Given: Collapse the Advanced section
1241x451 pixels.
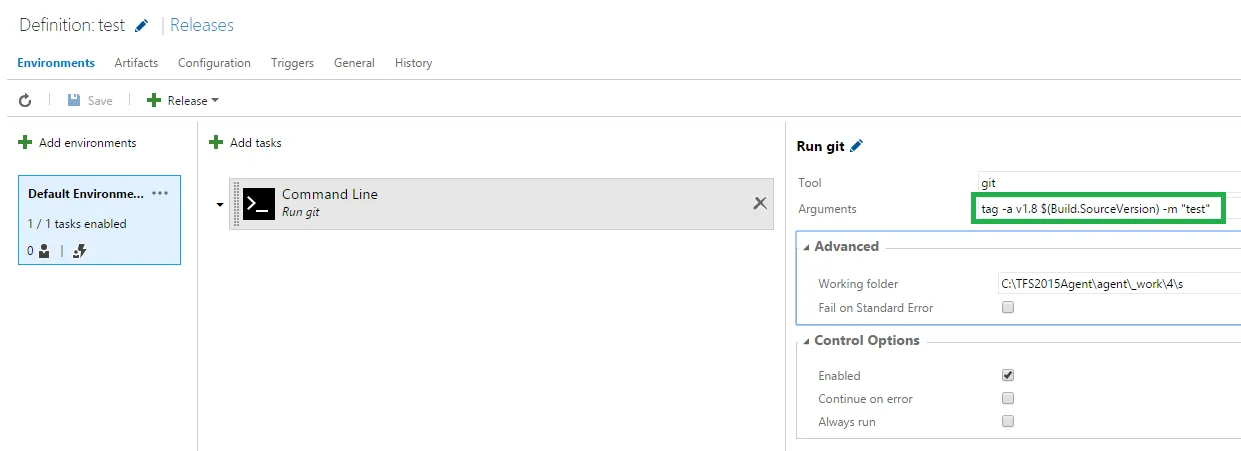Looking at the screenshot, I should pyautogui.click(x=807, y=247).
